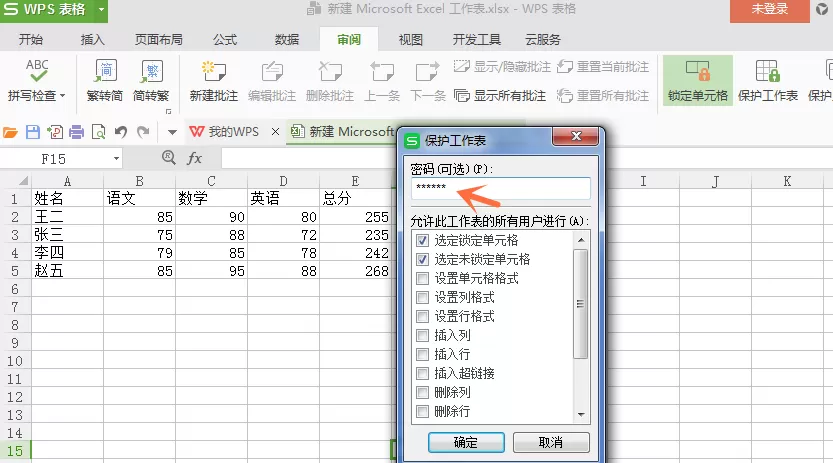Confirm with the 确定 button

tap(466, 442)
